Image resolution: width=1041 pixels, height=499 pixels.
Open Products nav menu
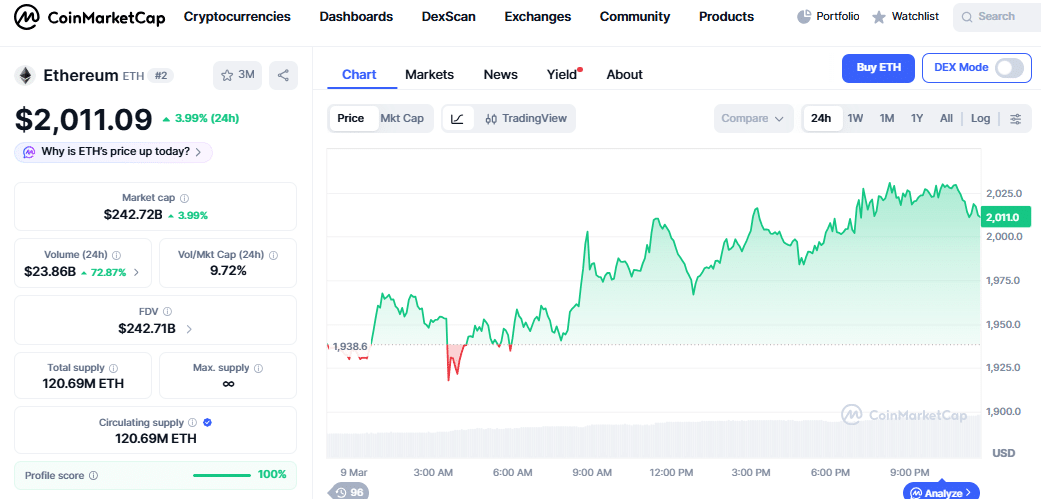pos(726,17)
